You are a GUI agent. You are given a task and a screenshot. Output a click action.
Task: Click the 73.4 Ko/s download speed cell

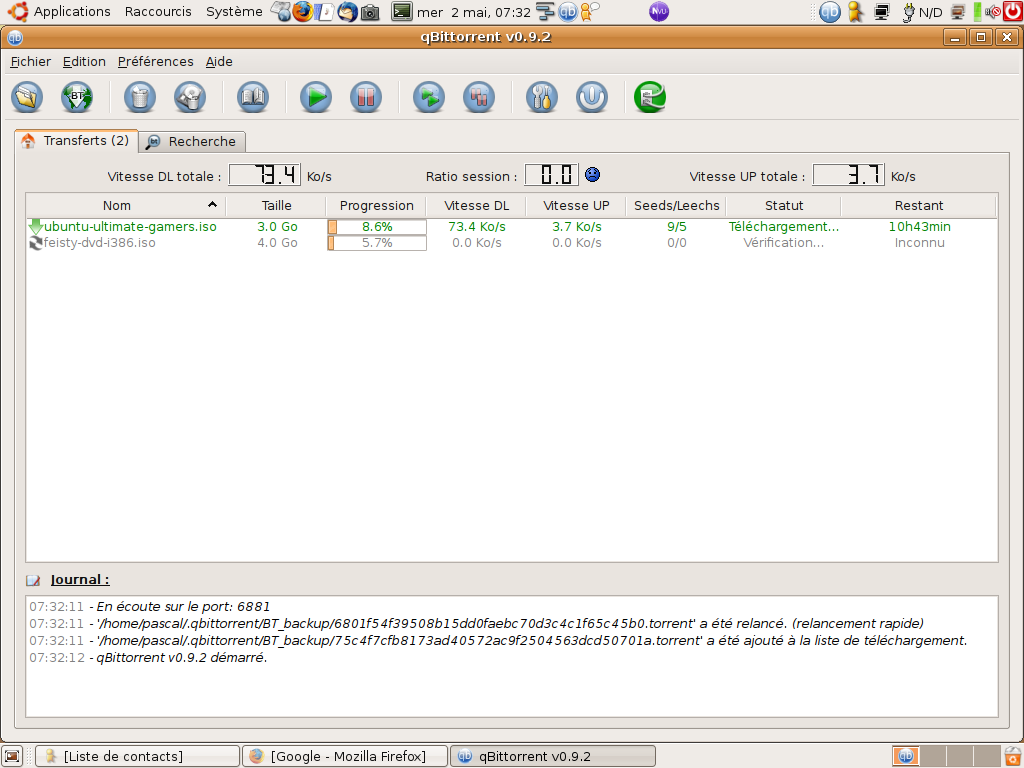pos(477,227)
